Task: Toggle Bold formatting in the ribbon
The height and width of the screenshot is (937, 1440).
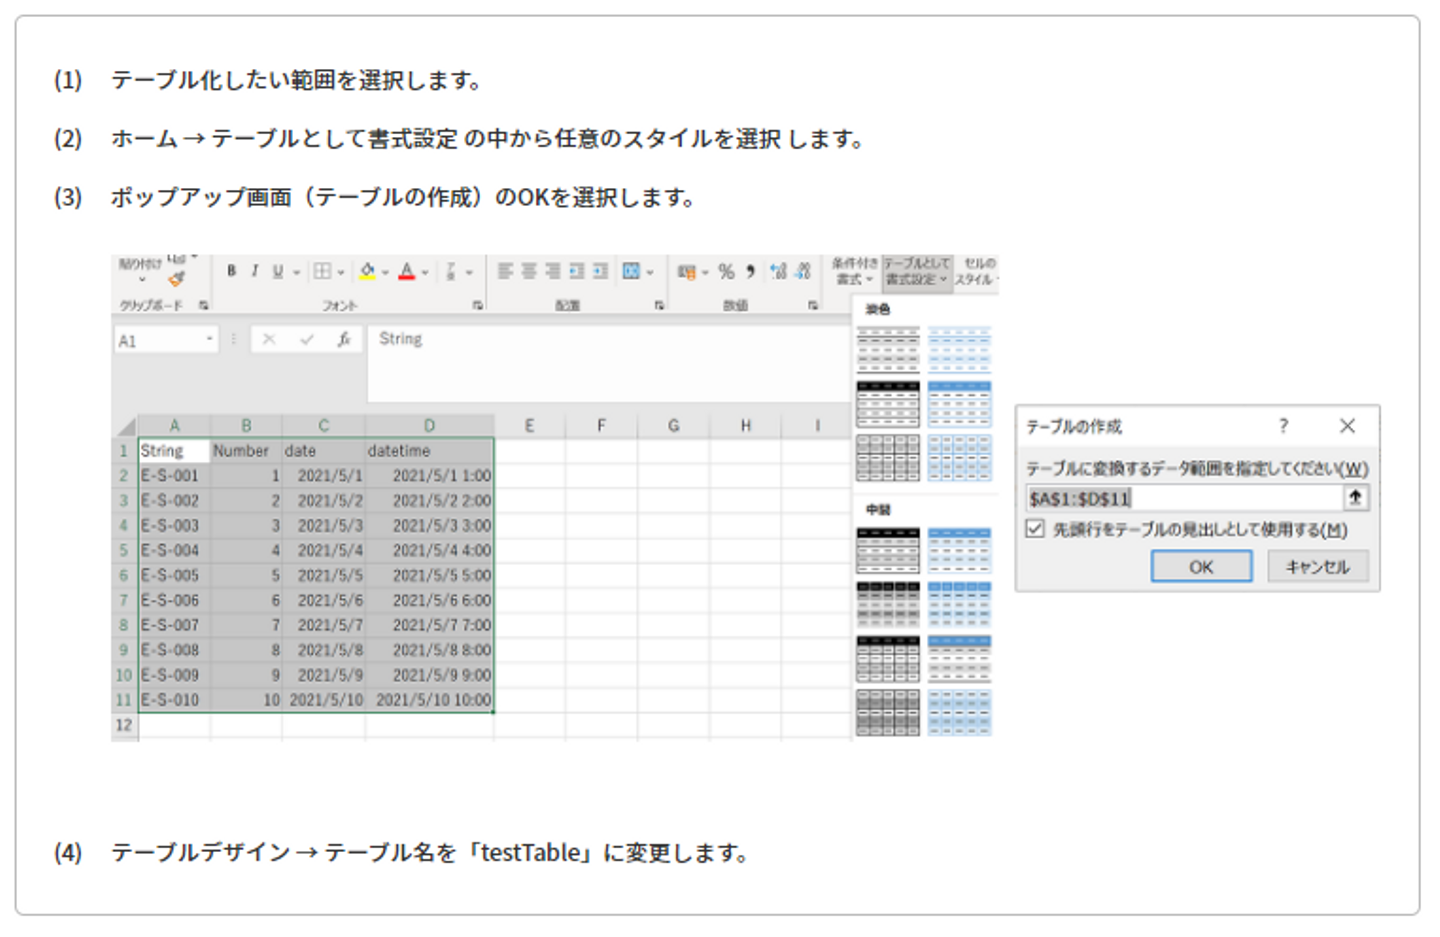Action: pyautogui.click(x=231, y=271)
